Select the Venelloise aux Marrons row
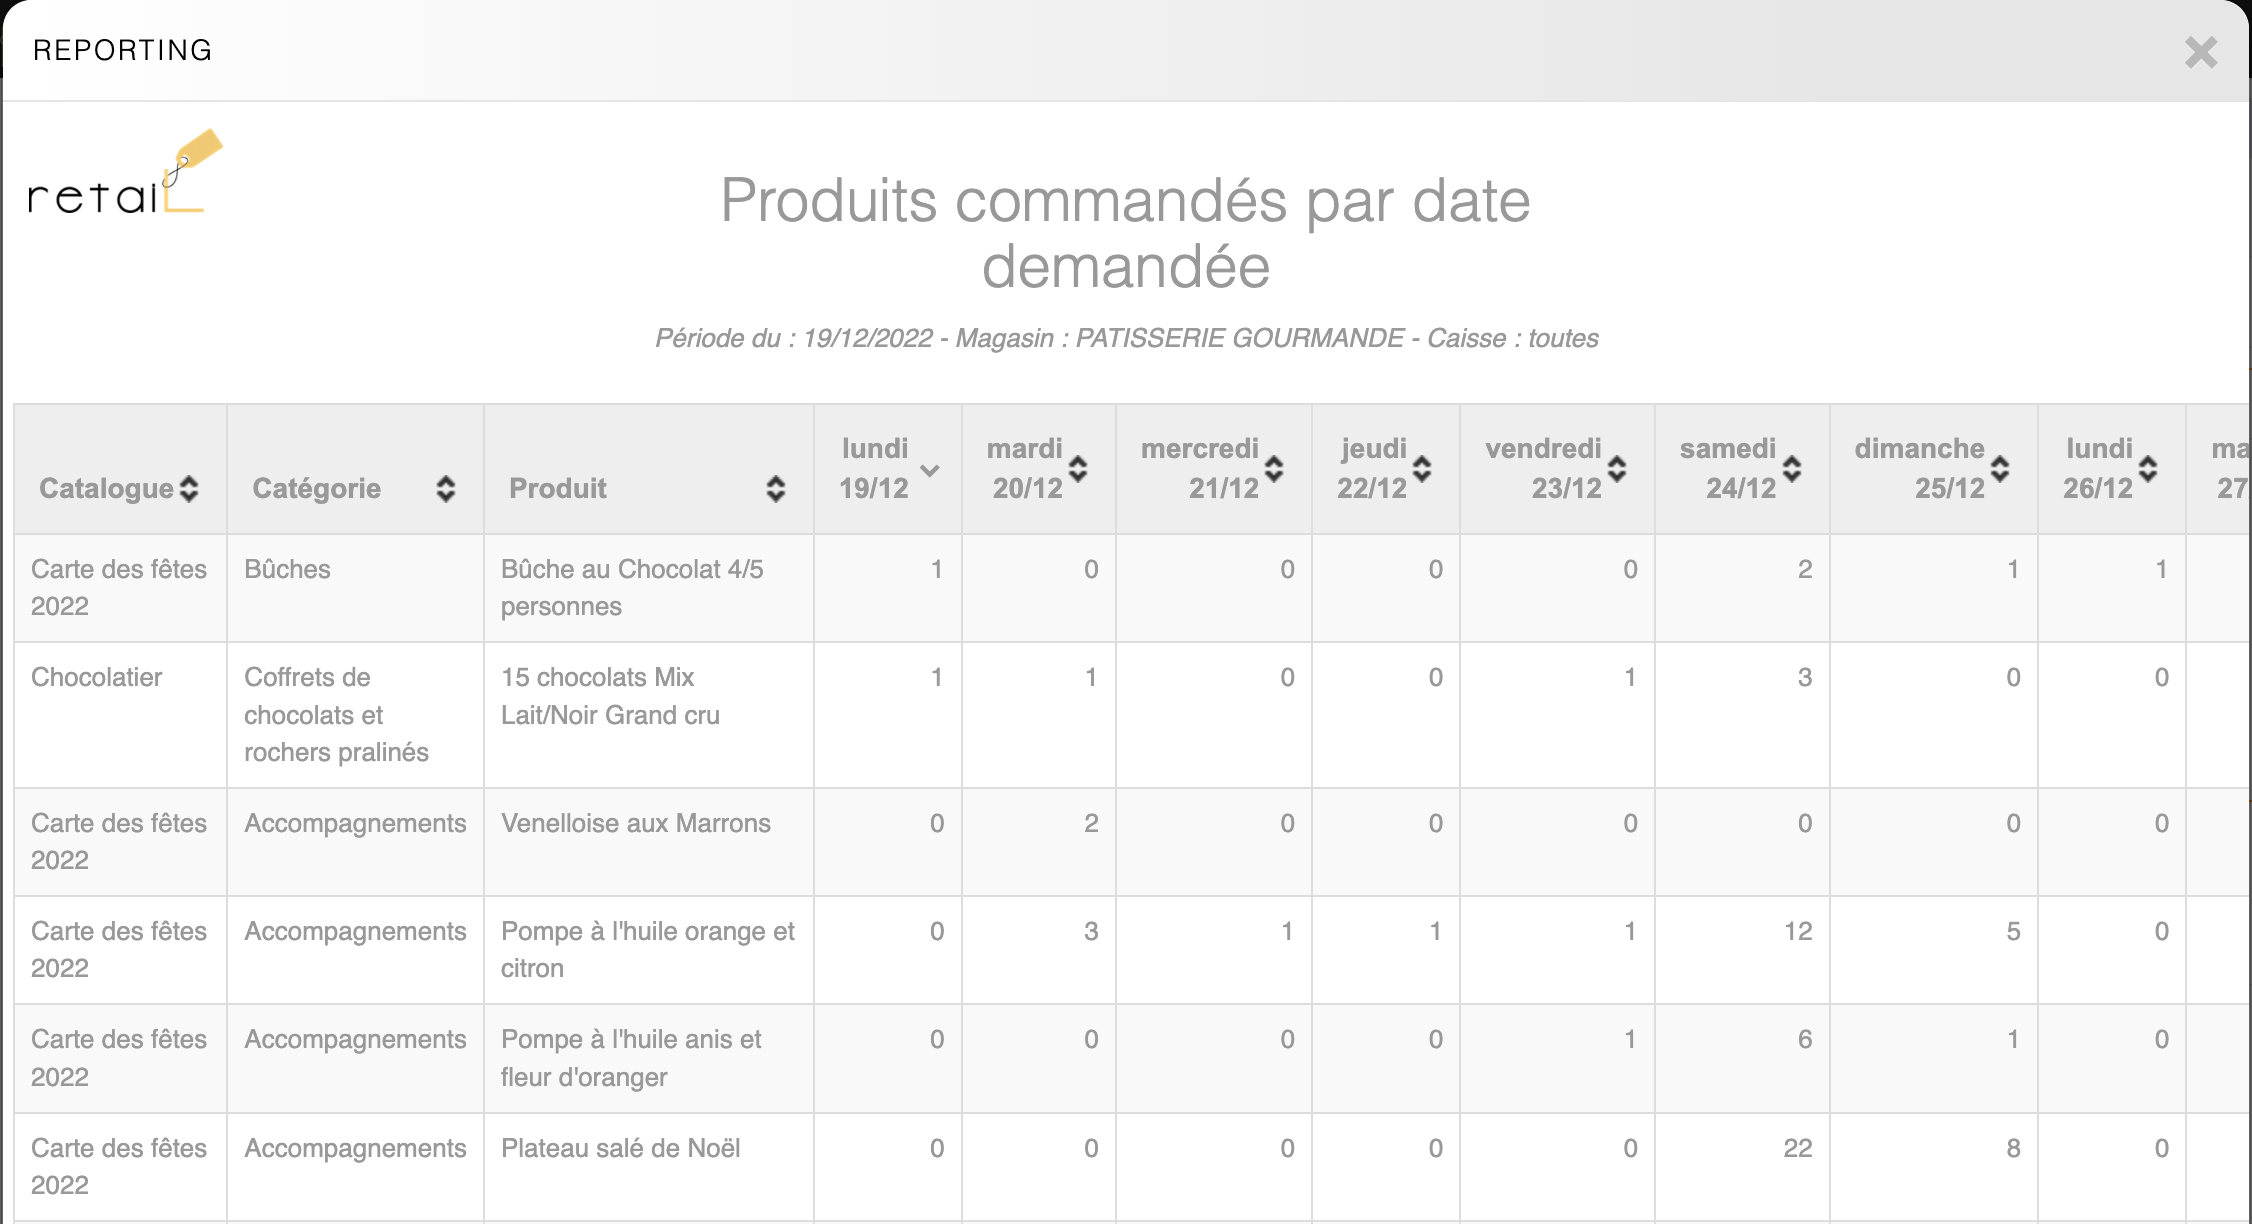2252x1224 pixels. (x=636, y=823)
